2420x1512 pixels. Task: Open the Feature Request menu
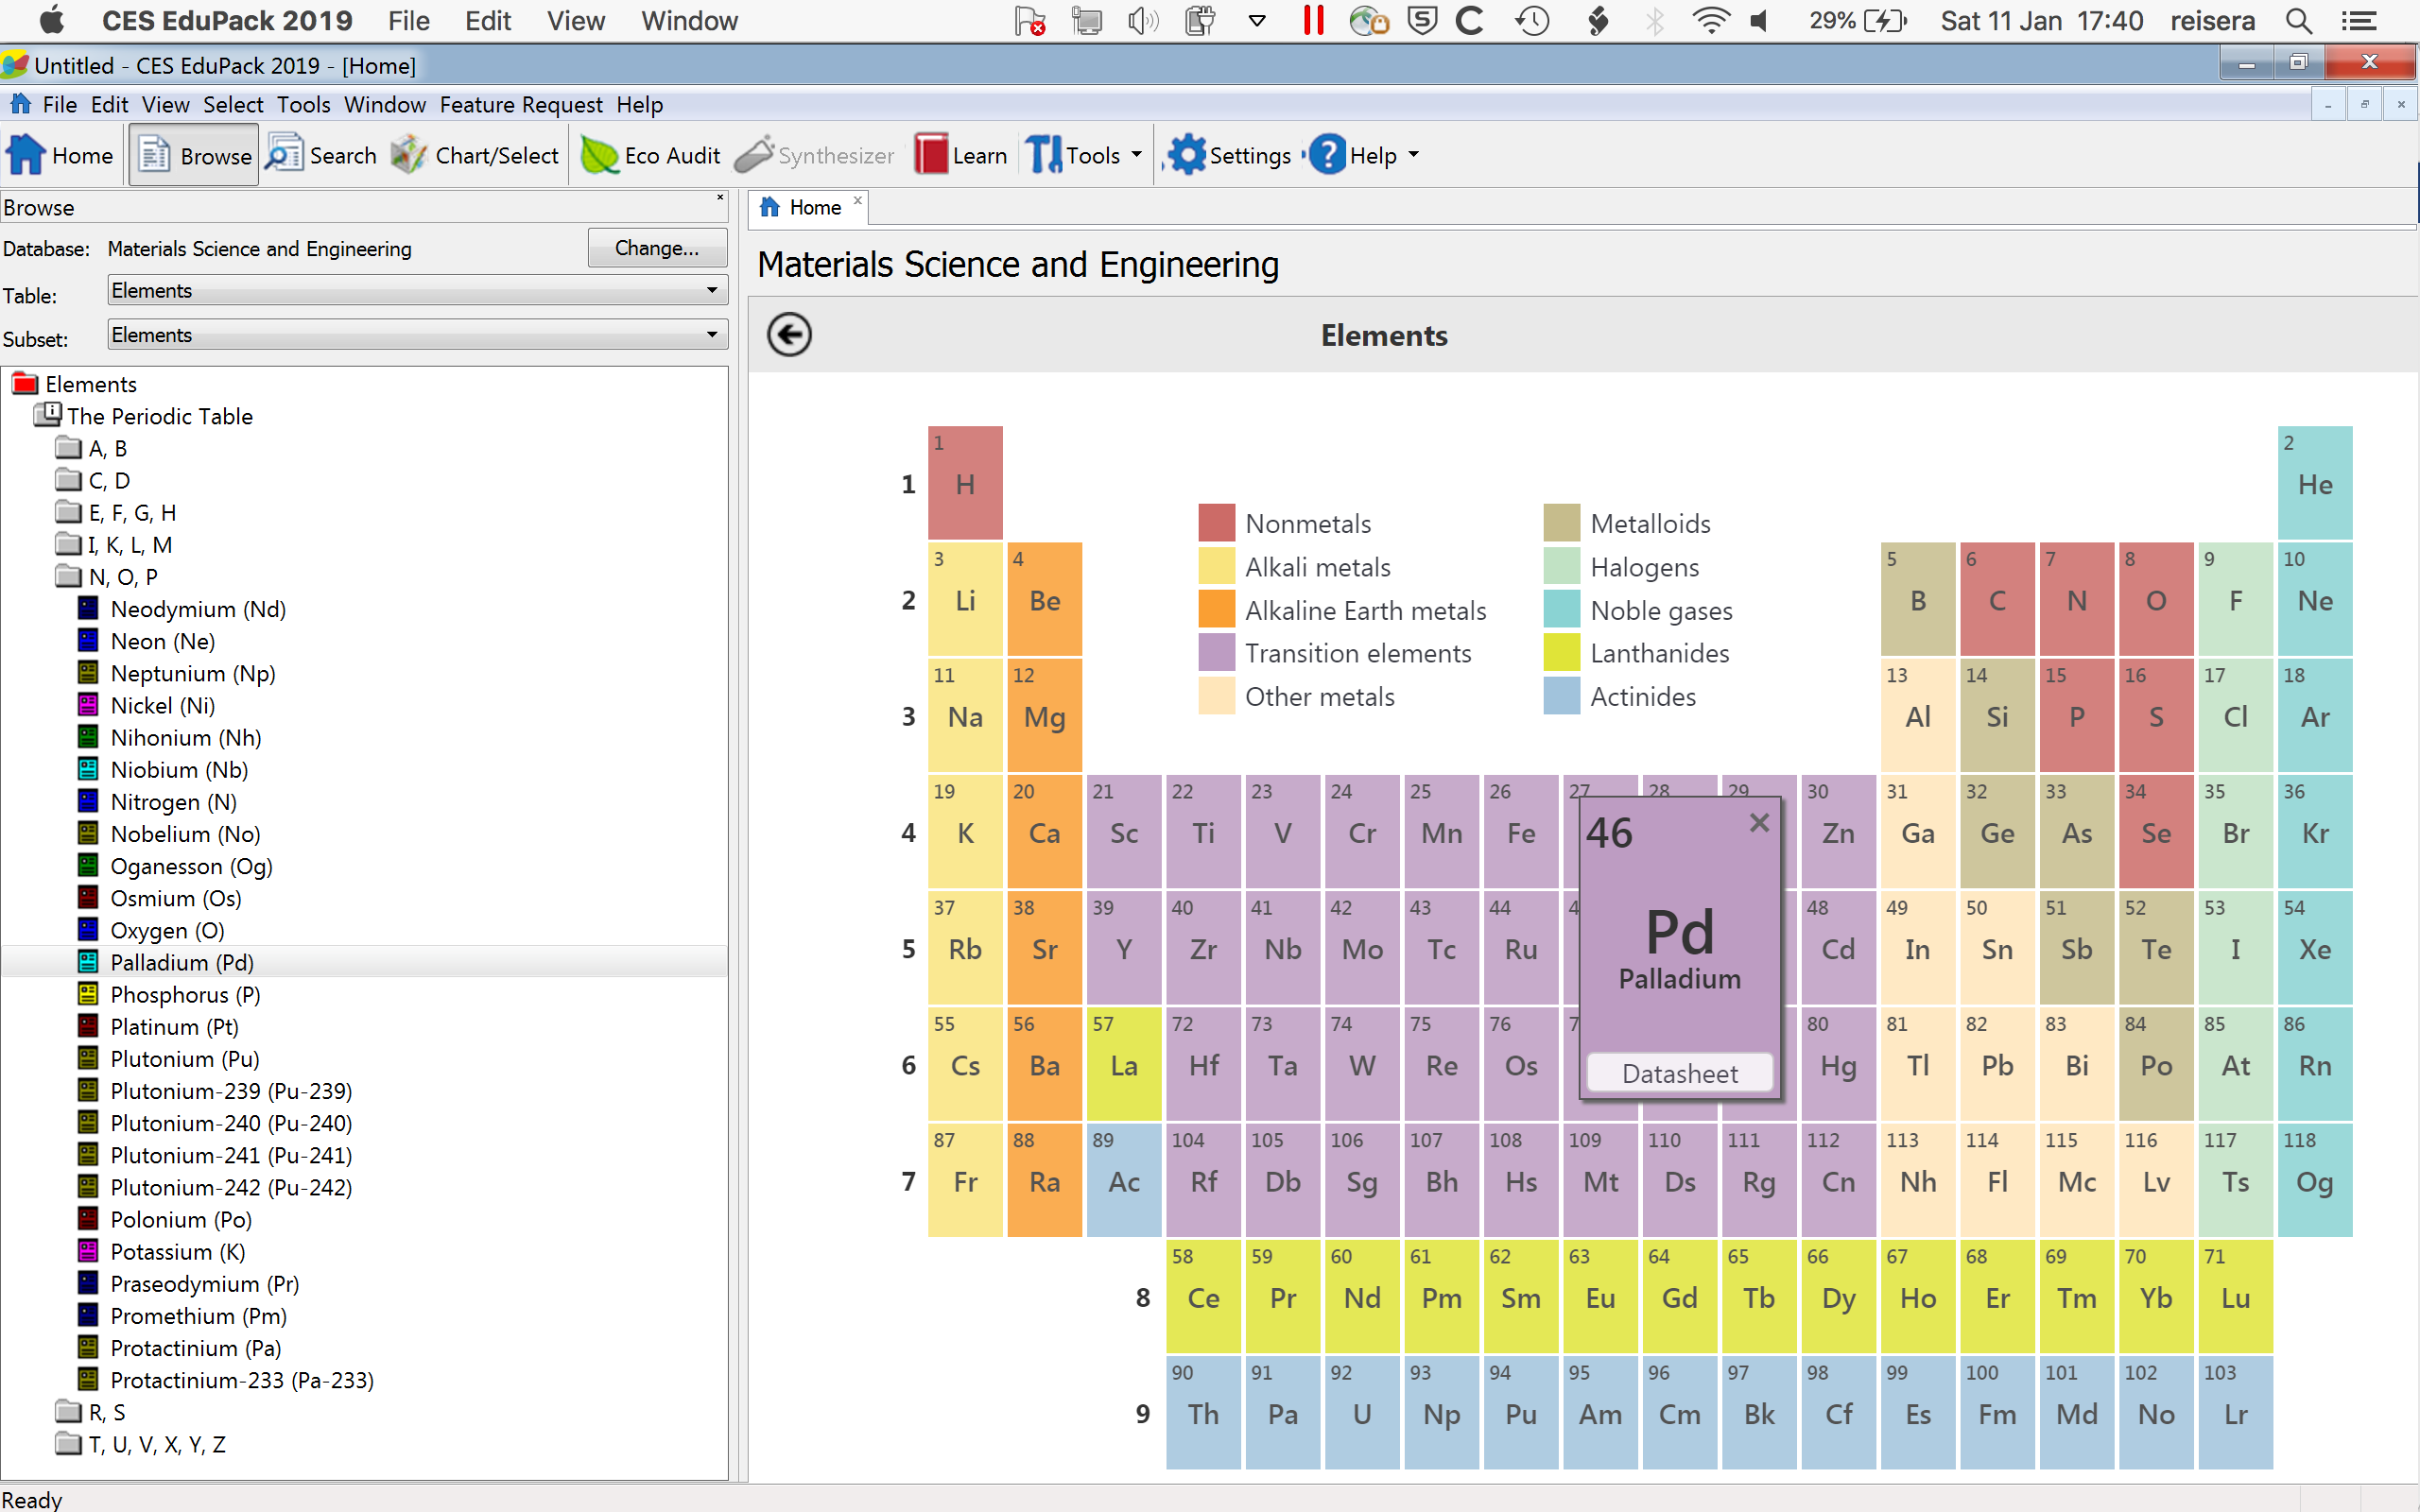(521, 105)
